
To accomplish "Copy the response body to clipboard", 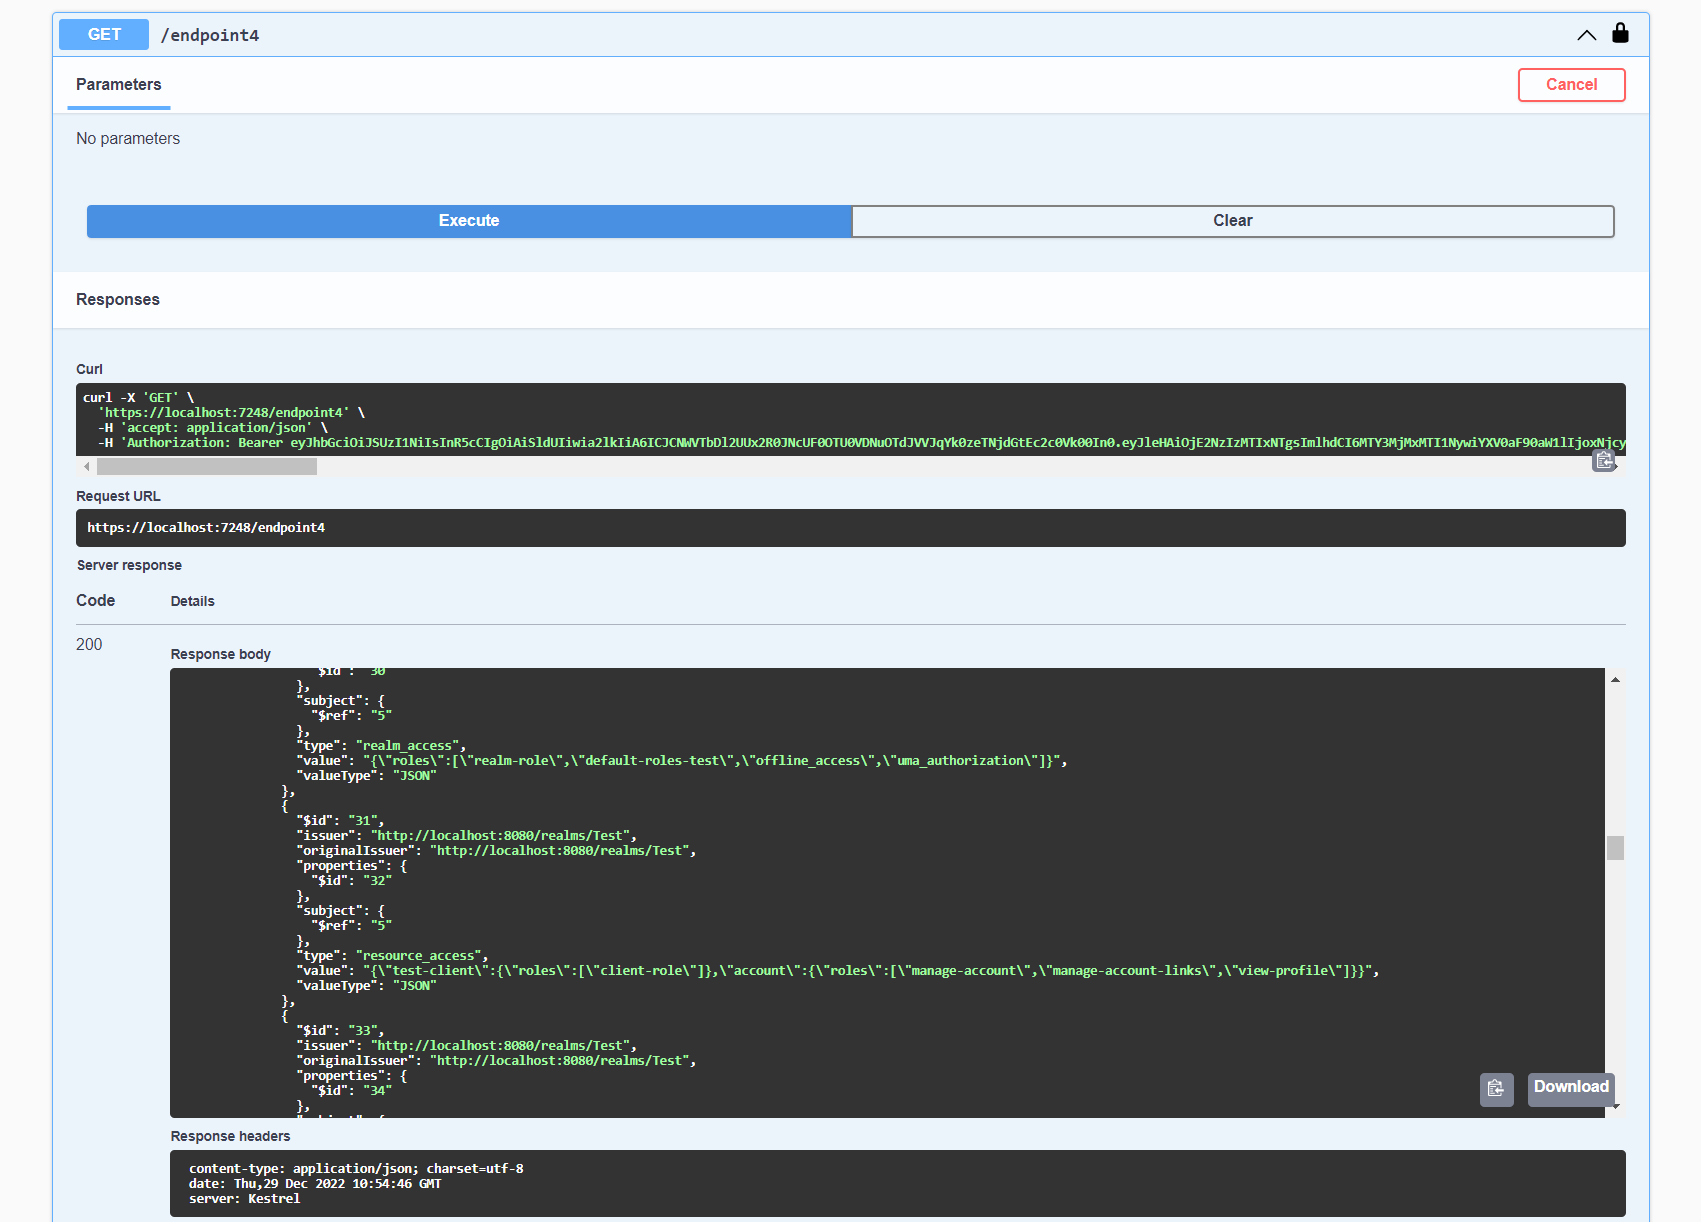I will (1496, 1089).
